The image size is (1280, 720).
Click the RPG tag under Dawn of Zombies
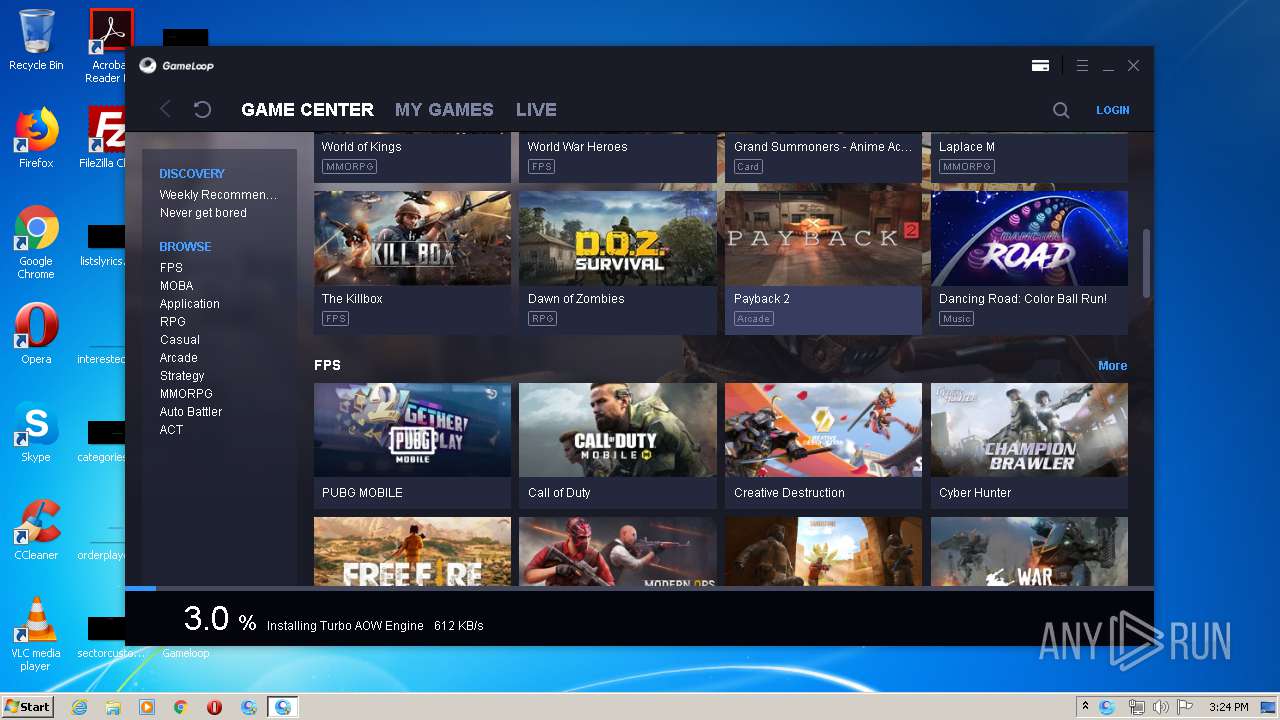click(x=542, y=319)
